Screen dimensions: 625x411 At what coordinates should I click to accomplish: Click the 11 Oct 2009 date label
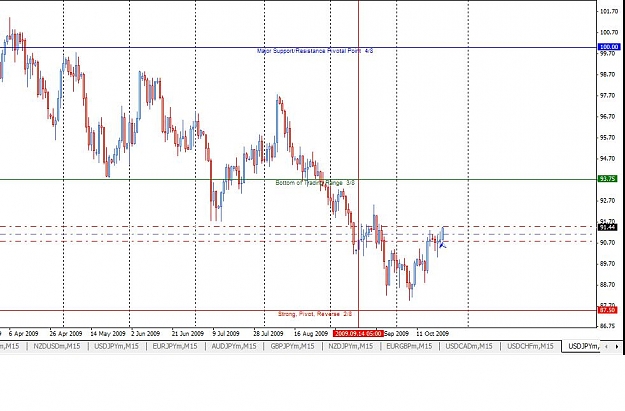click(x=433, y=334)
